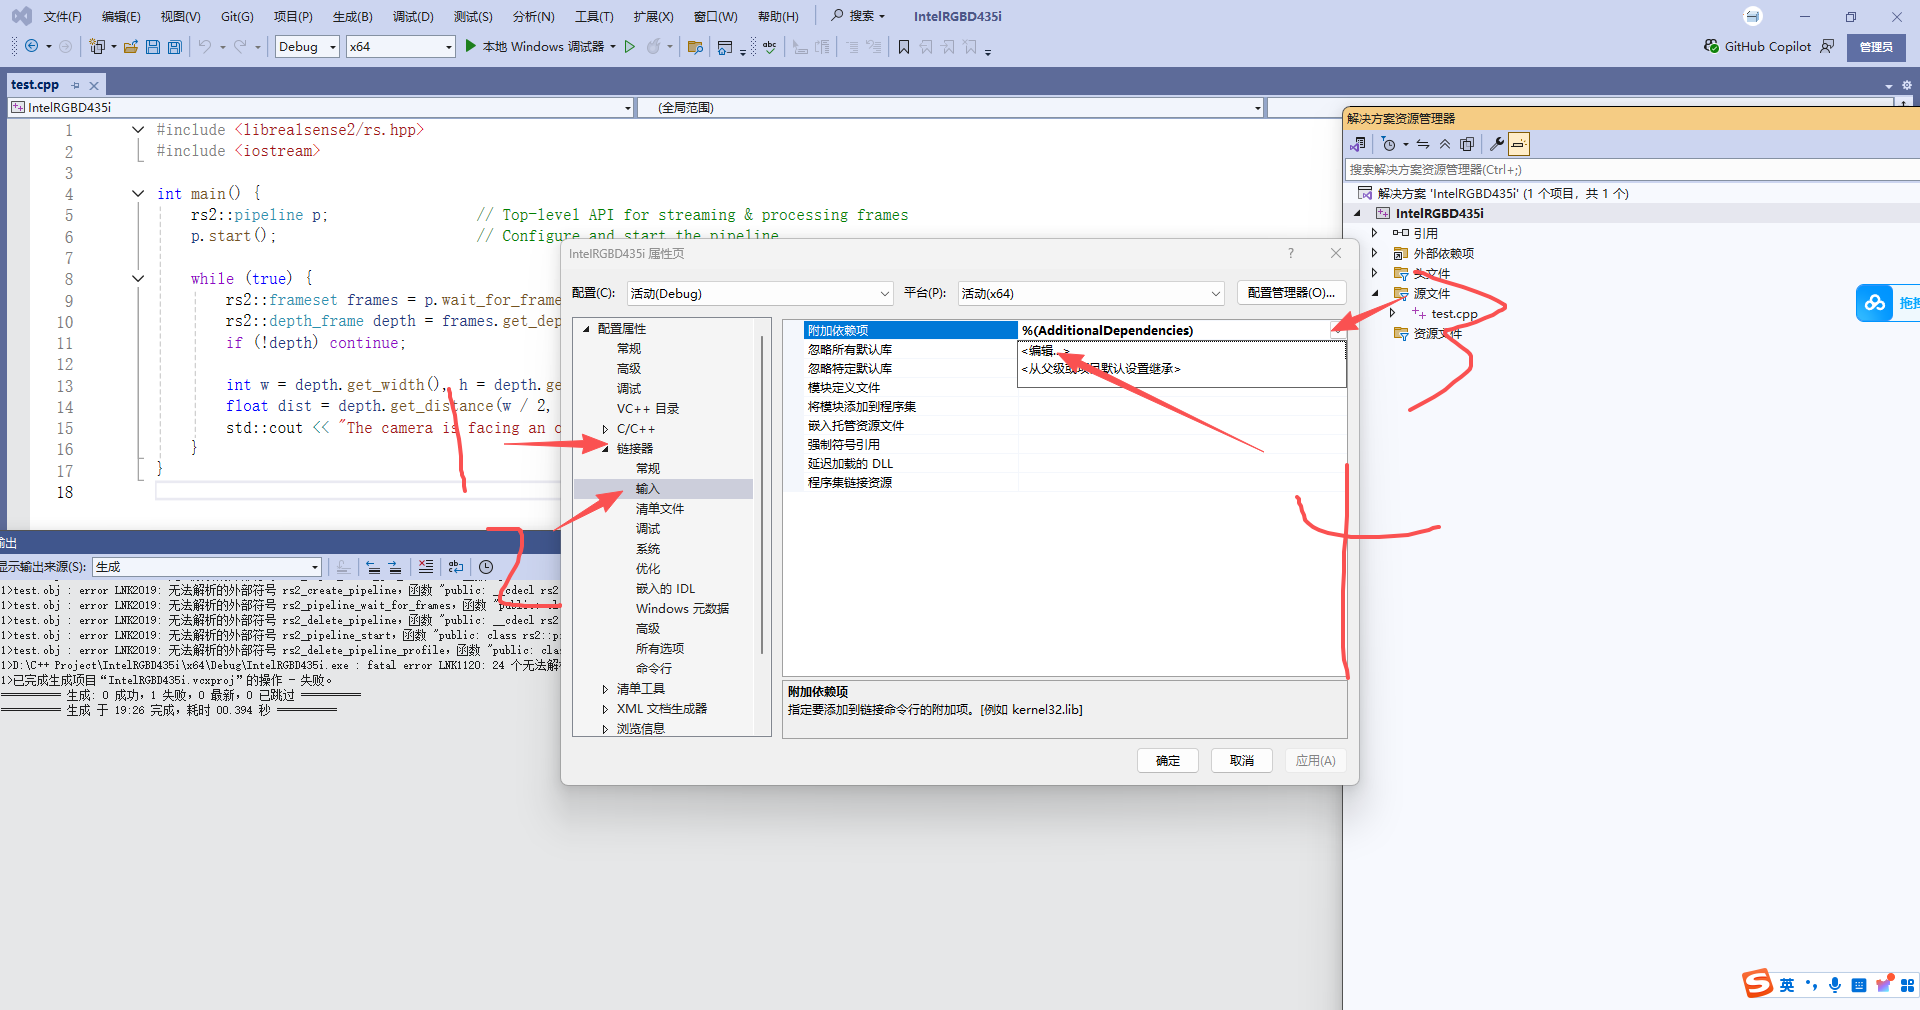Select test.cpp in Solution Explorer
The width and height of the screenshot is (1920, 1010).
click(1454, 314)
